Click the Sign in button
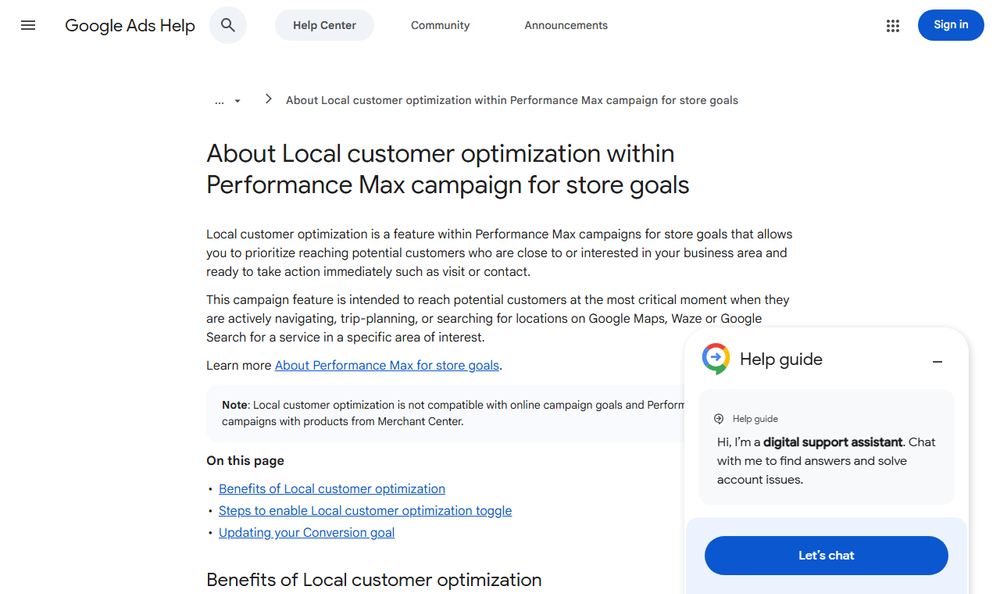Image resolution: width=1000 pixels, height=594 pixels. (950, 25)
